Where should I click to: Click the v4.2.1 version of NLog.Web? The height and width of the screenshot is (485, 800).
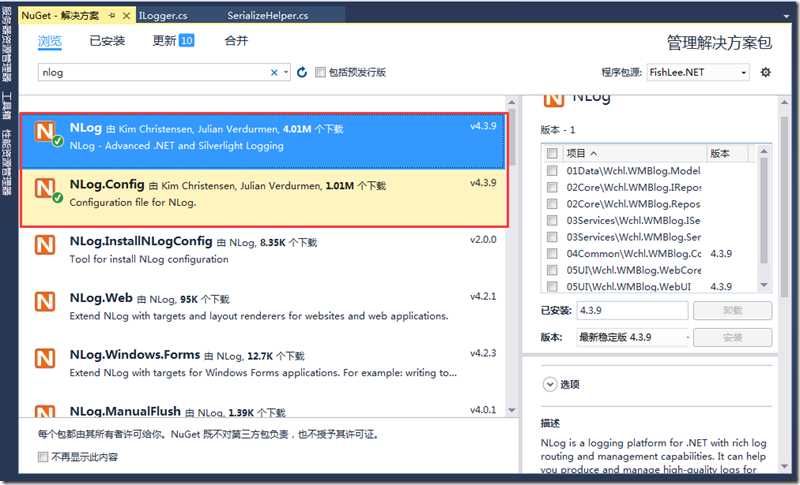[483, 296]
